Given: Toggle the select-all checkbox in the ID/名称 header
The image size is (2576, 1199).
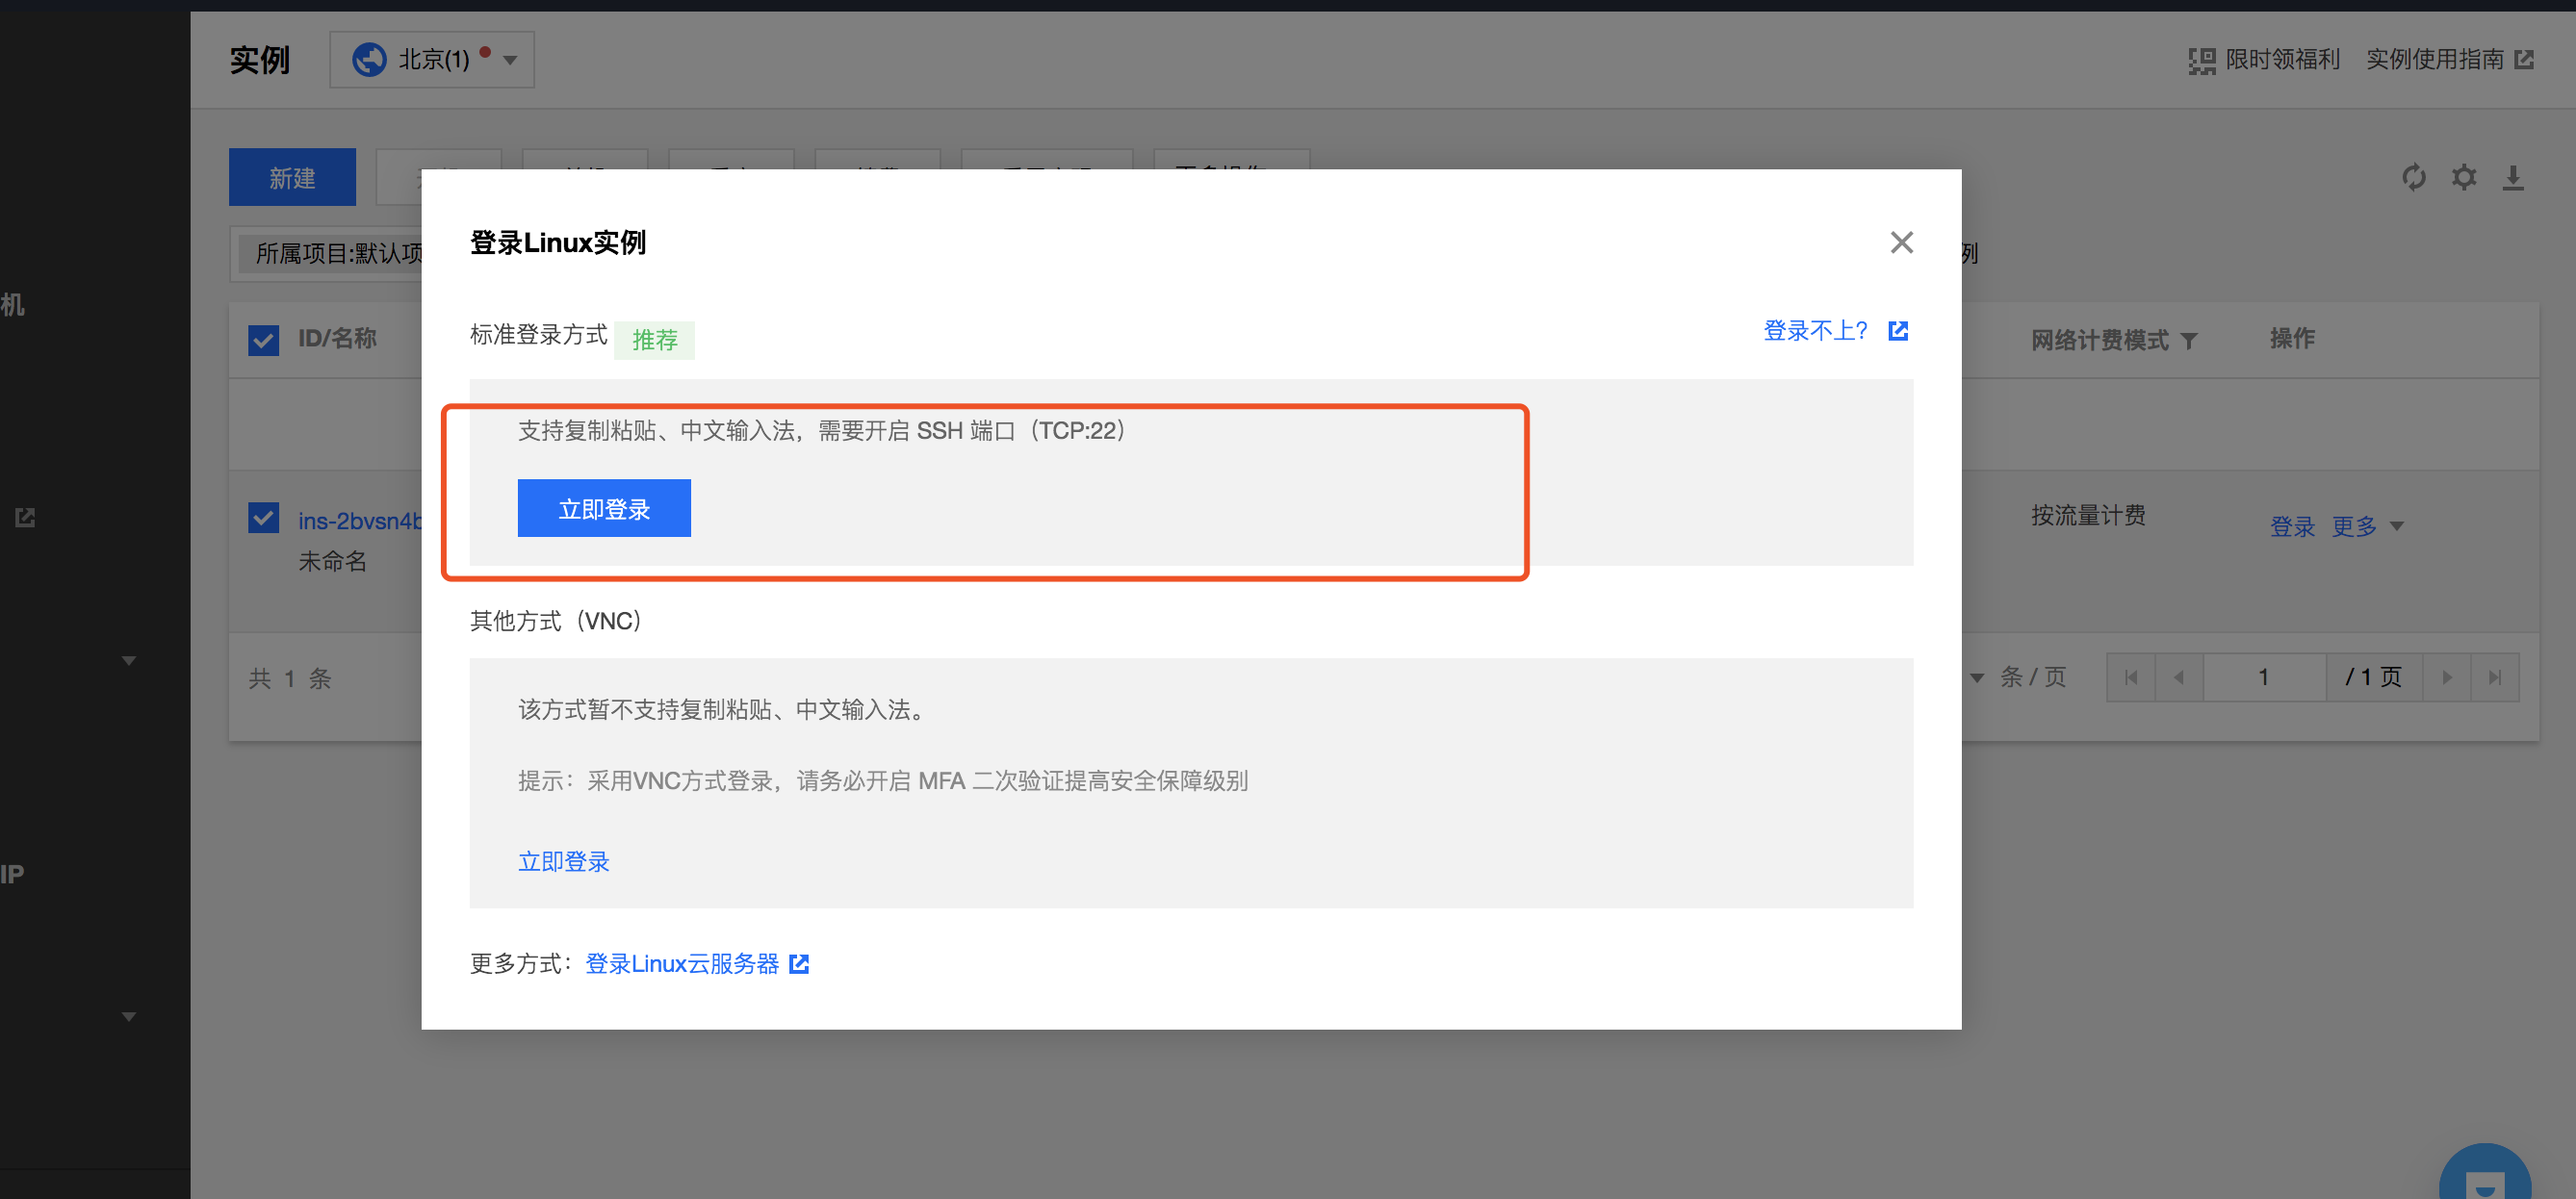Looking at the screenshot, I should tap(263, 340).
